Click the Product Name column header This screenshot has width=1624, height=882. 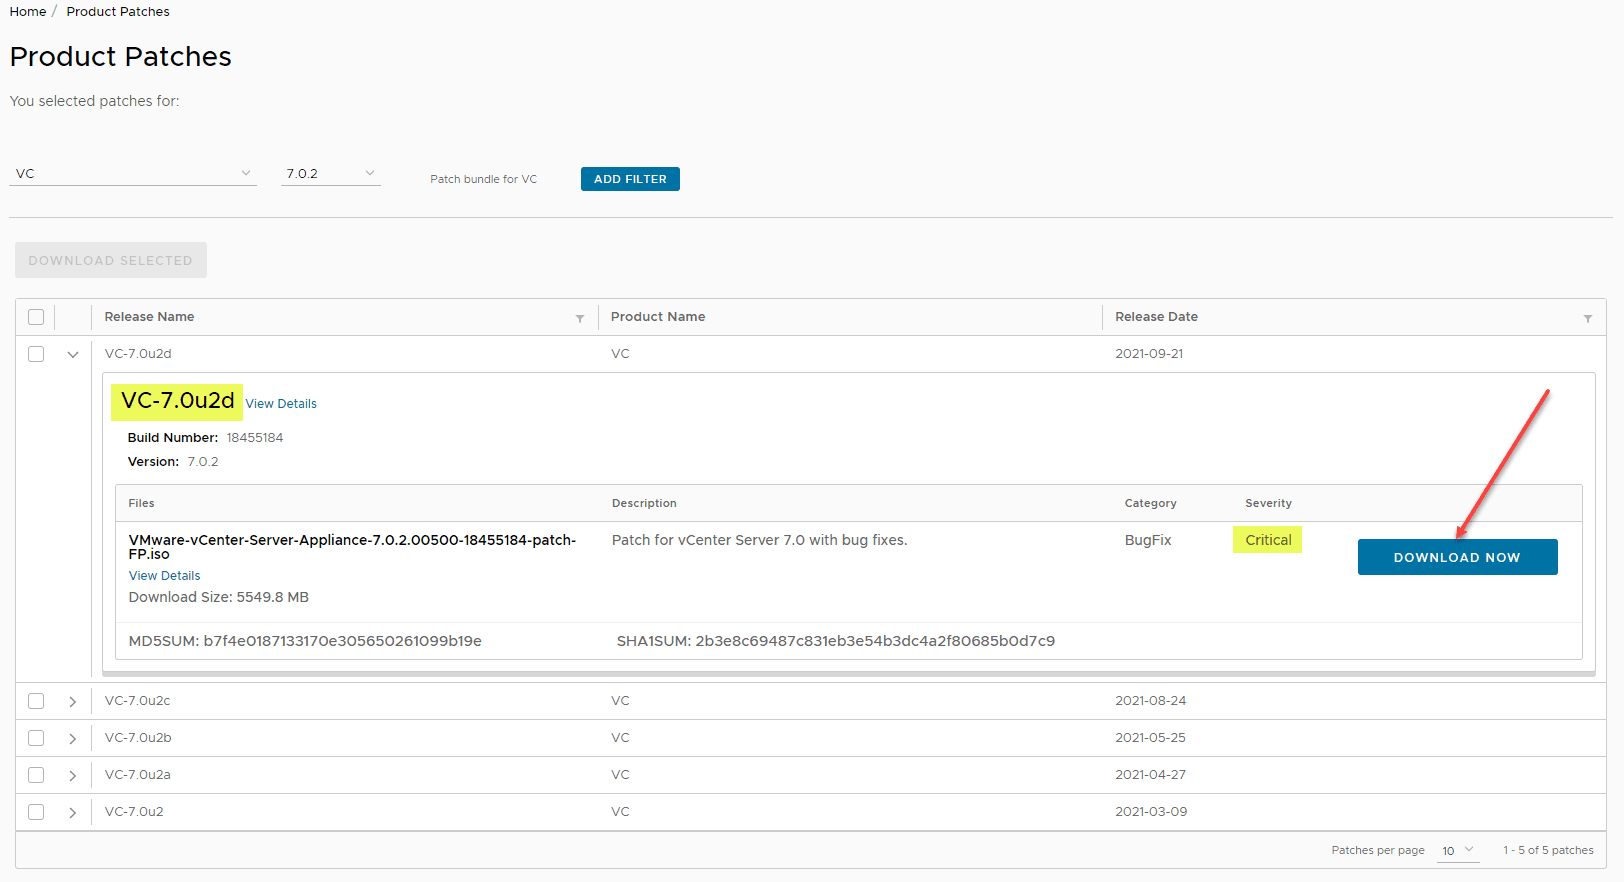pyautogui.click(x=658, y=317)
